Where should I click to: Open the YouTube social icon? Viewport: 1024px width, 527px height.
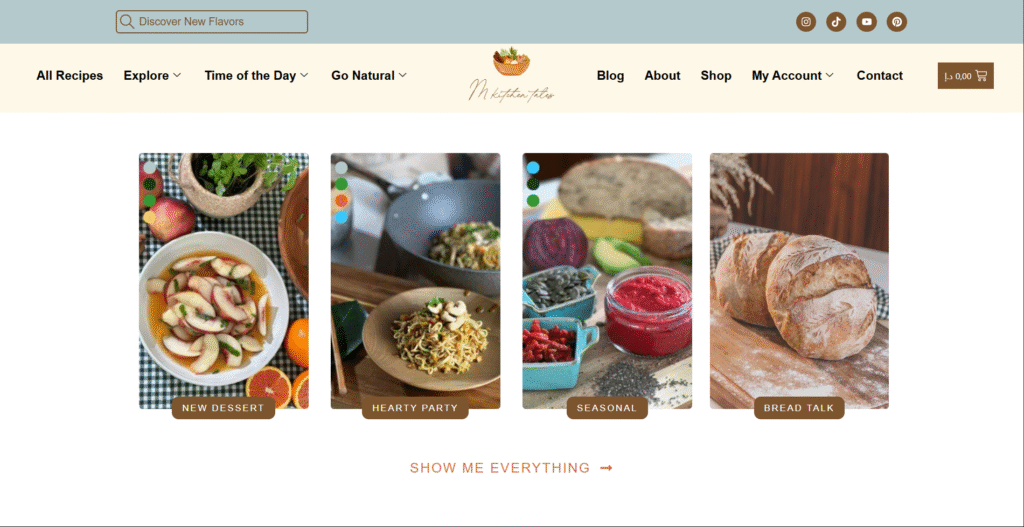click(867, 22)
